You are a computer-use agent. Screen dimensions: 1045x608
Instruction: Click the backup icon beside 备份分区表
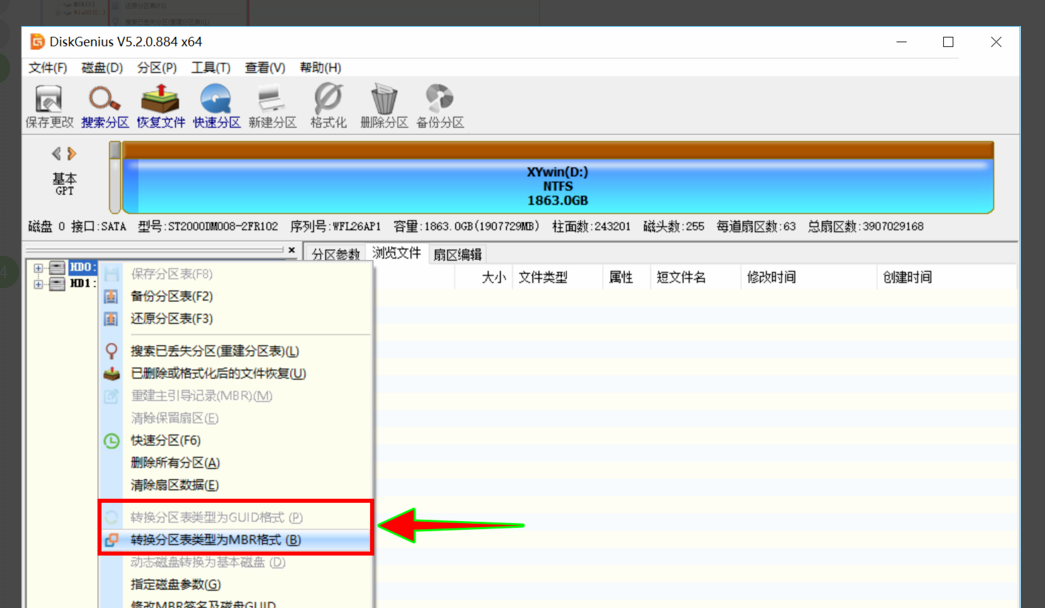point(111,296)
